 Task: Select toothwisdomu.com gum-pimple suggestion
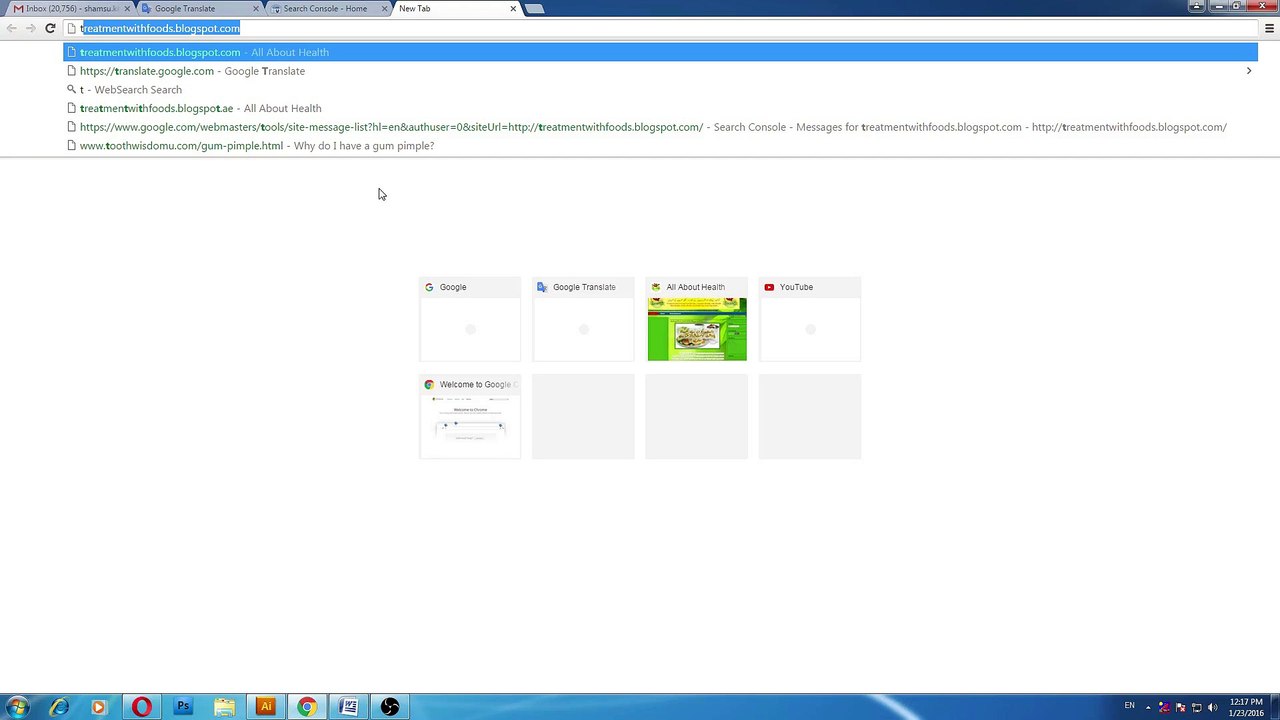660,146
